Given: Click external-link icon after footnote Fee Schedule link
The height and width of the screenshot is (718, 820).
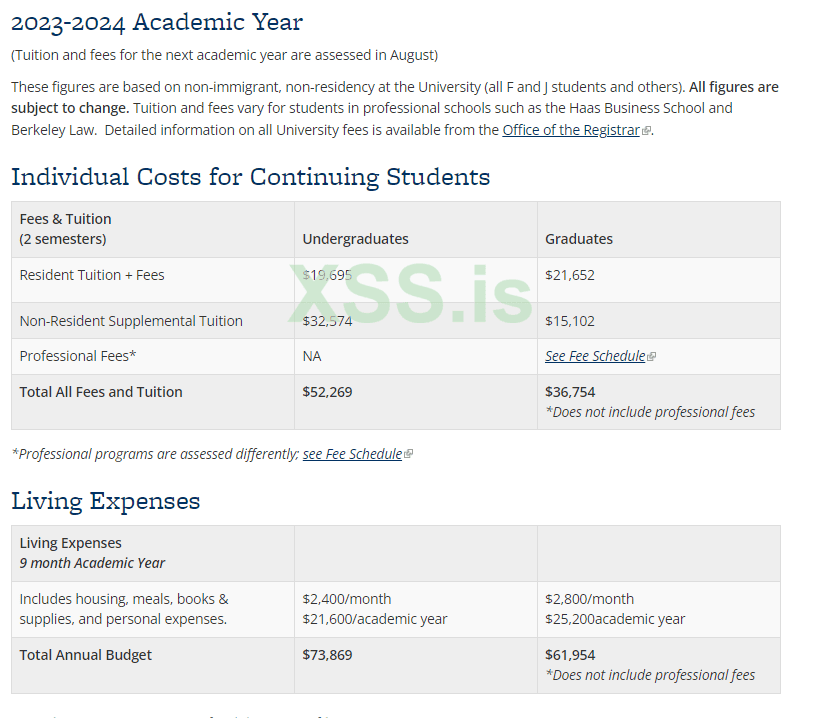Looking at the screenshot, I should coord(408,455).
